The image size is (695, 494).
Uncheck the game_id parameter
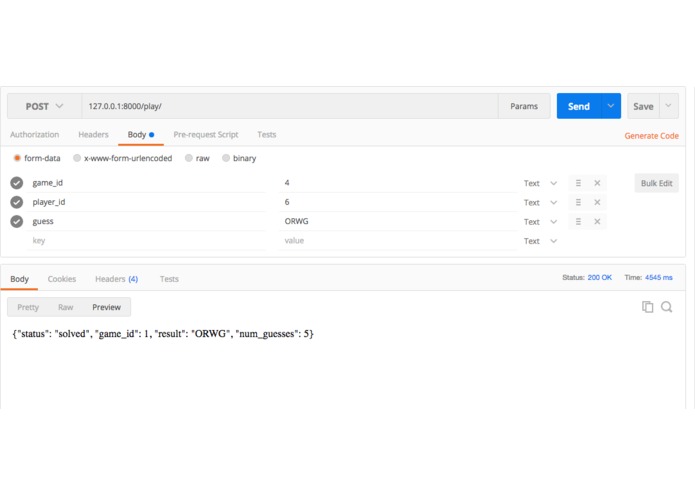(x=17, y=183)
